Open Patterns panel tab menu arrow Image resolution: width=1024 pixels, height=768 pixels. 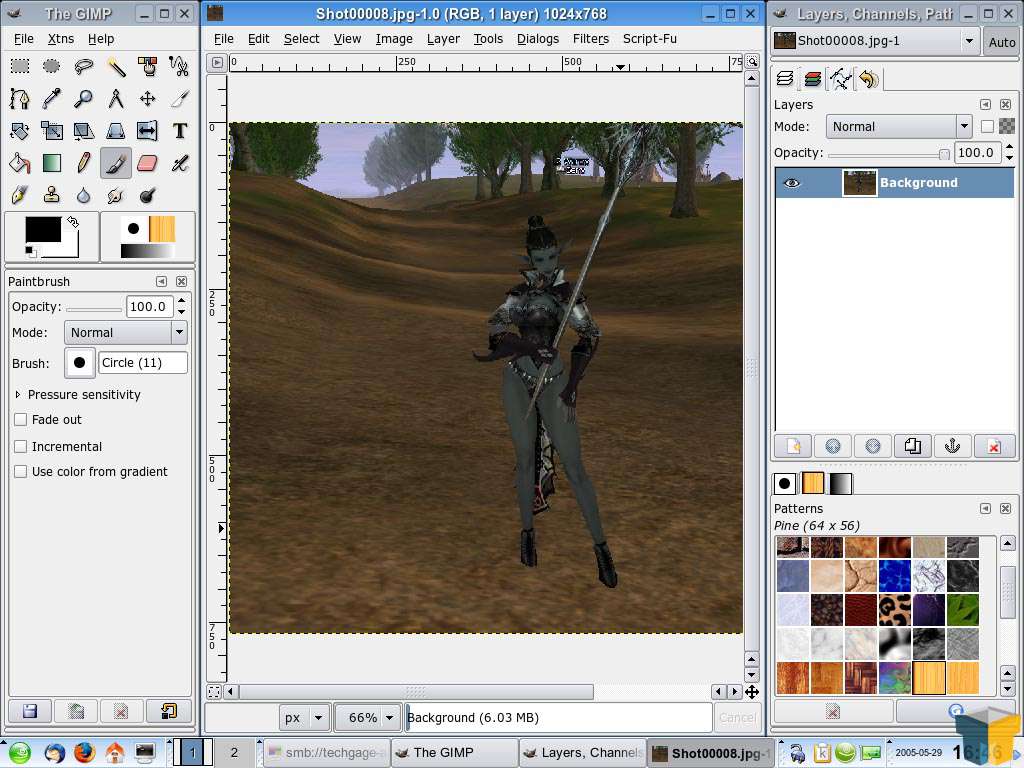pos(985,508)
